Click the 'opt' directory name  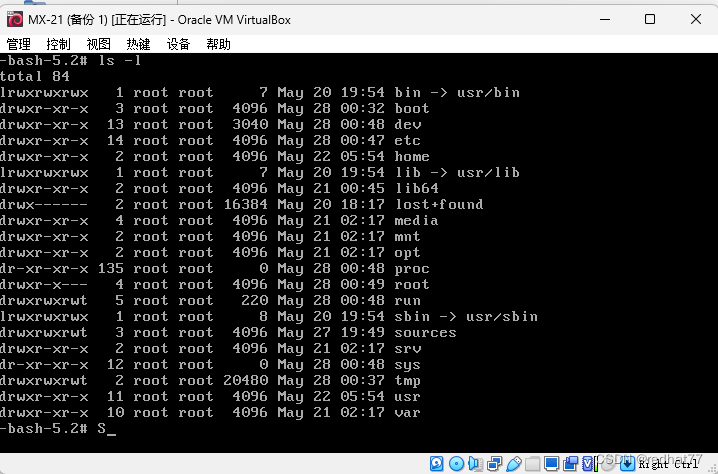408,253
